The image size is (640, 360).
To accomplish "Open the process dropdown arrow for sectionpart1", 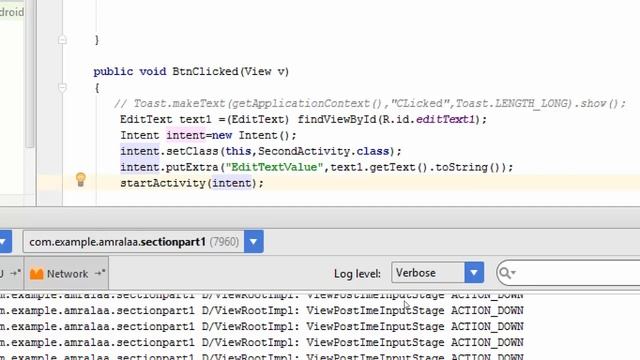I will tap(253, 242).
